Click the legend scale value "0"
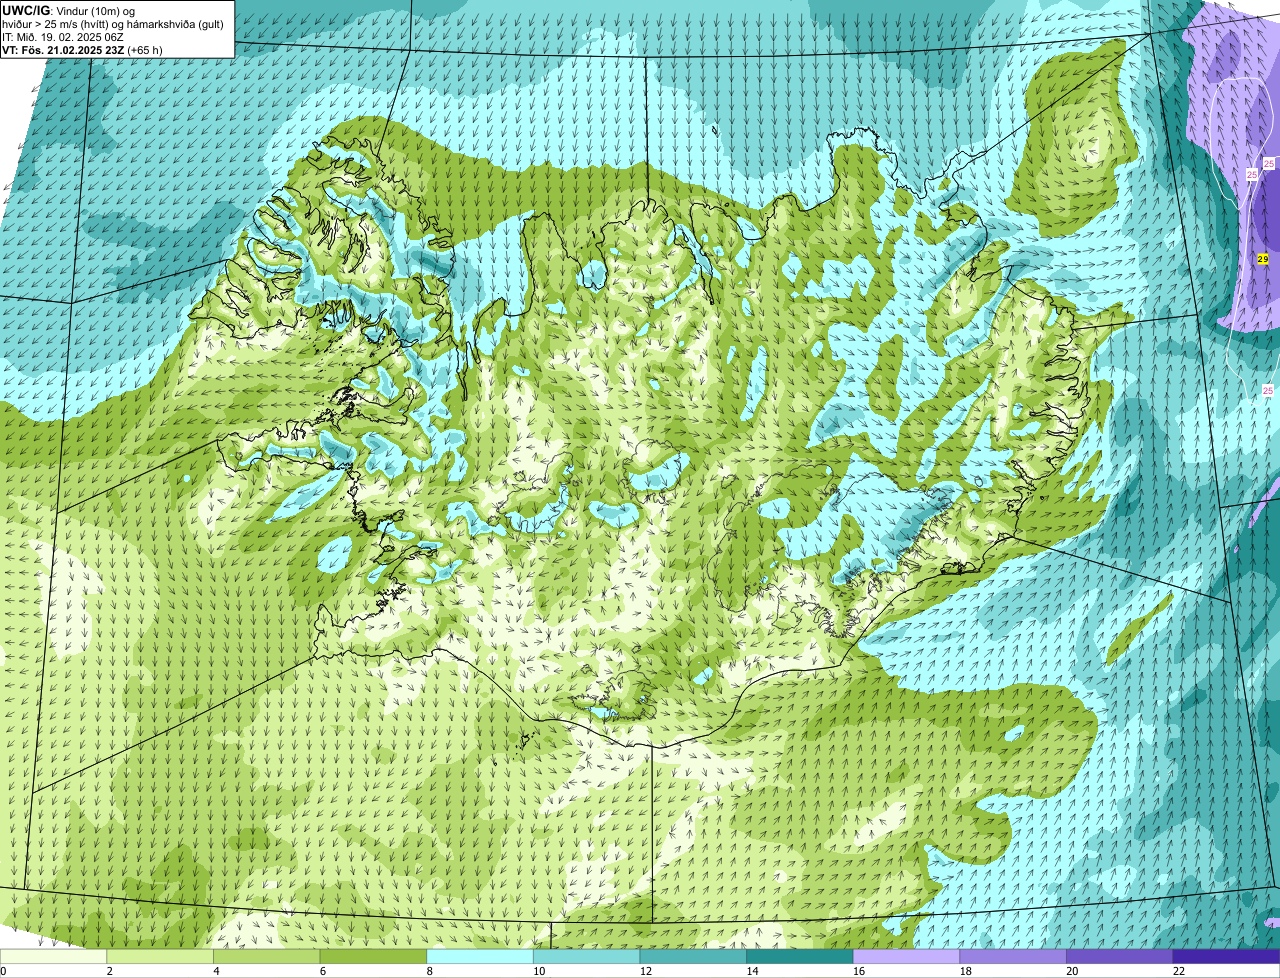Screen dimensions: 1280x978 click(3, 971)
